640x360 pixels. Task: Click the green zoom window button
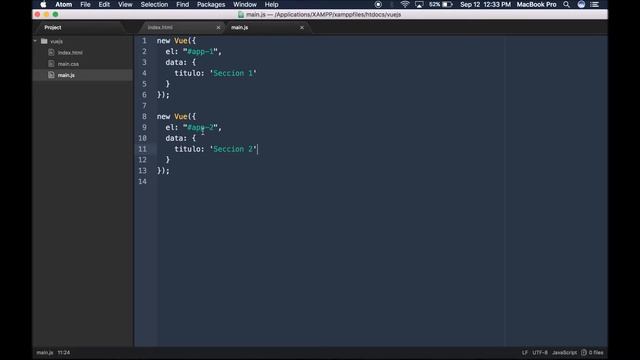click(x=56, y=15)
